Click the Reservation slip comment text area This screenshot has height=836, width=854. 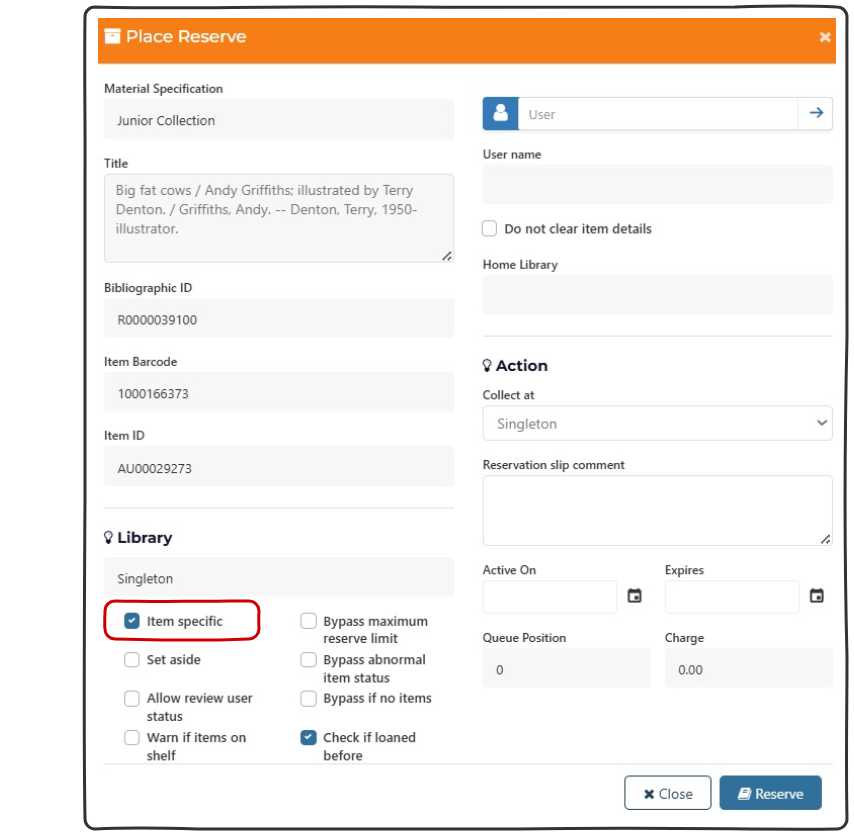(x=657, y=510)
